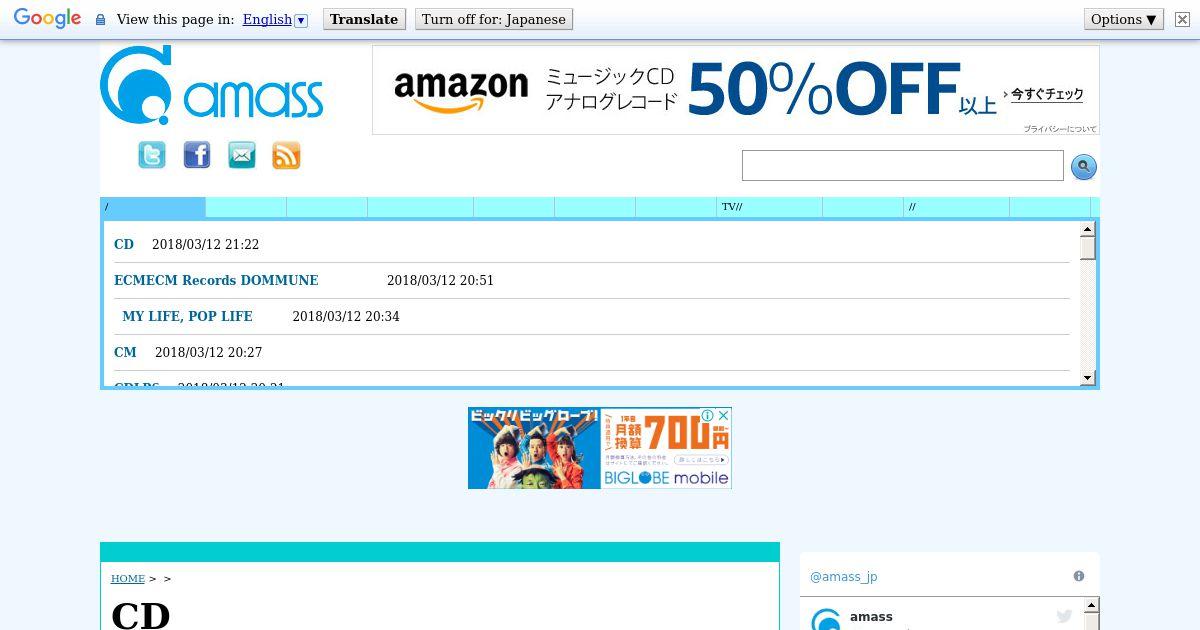Image resolution: width=1200 pixels, height=630 pixels.
Task: Click the AdChoices icon on BIGLOBE ad
Action: click(706, 415)
